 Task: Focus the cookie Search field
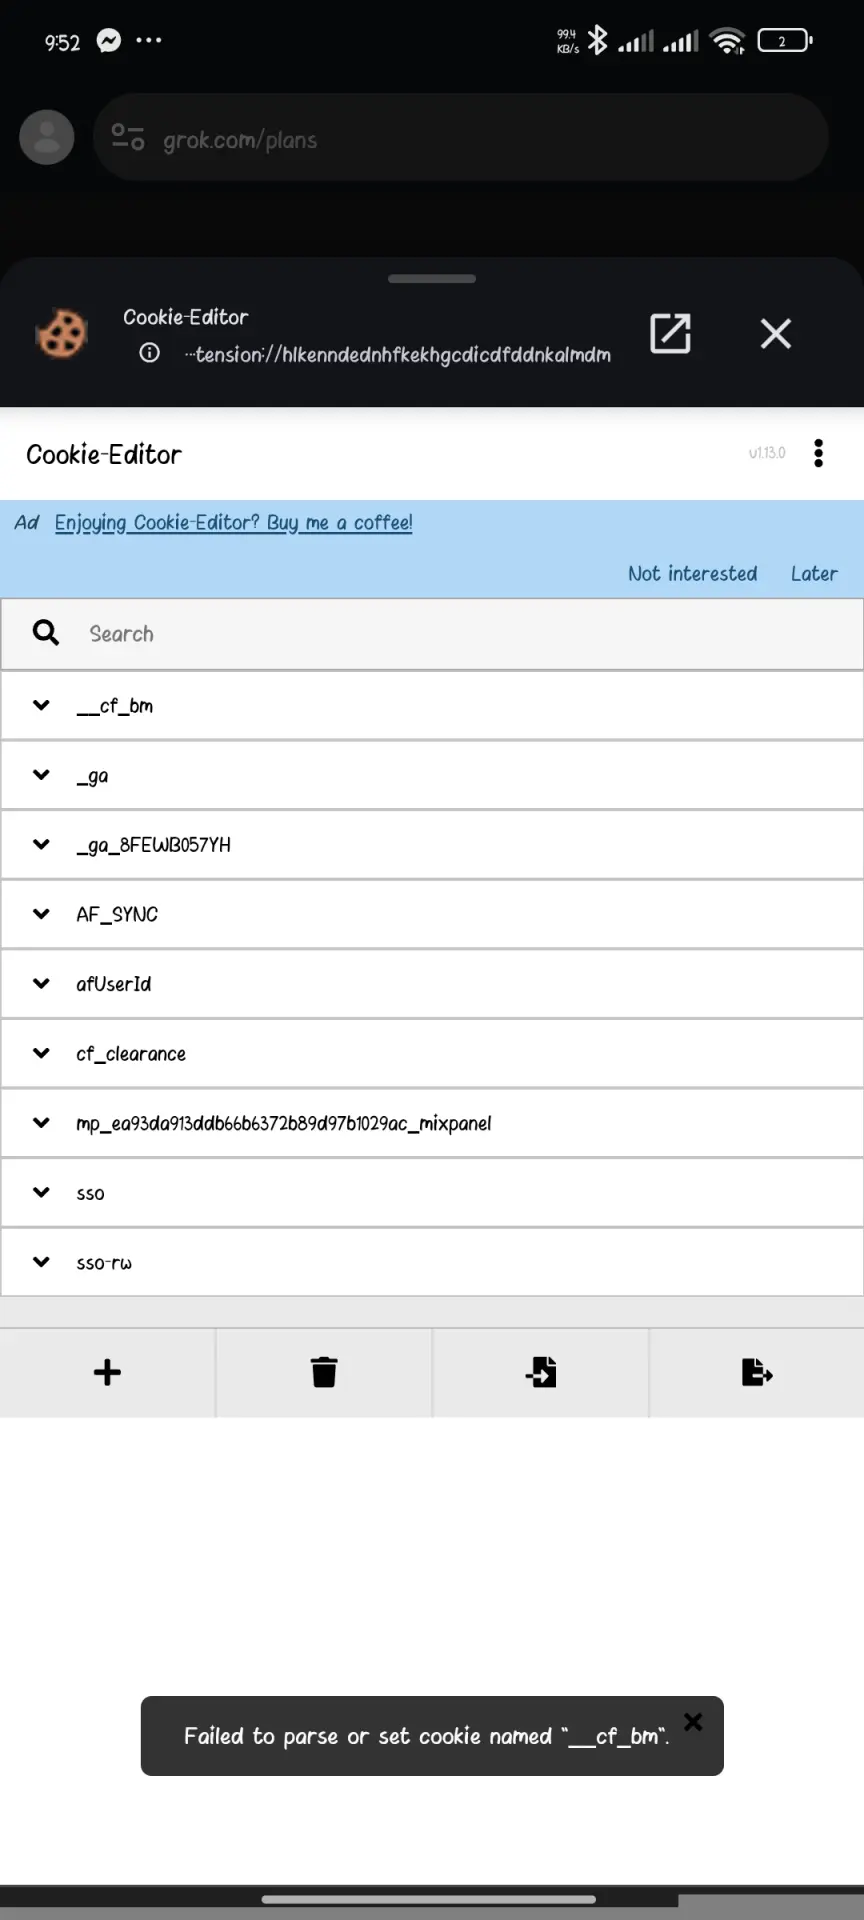(x=432, y=634)
